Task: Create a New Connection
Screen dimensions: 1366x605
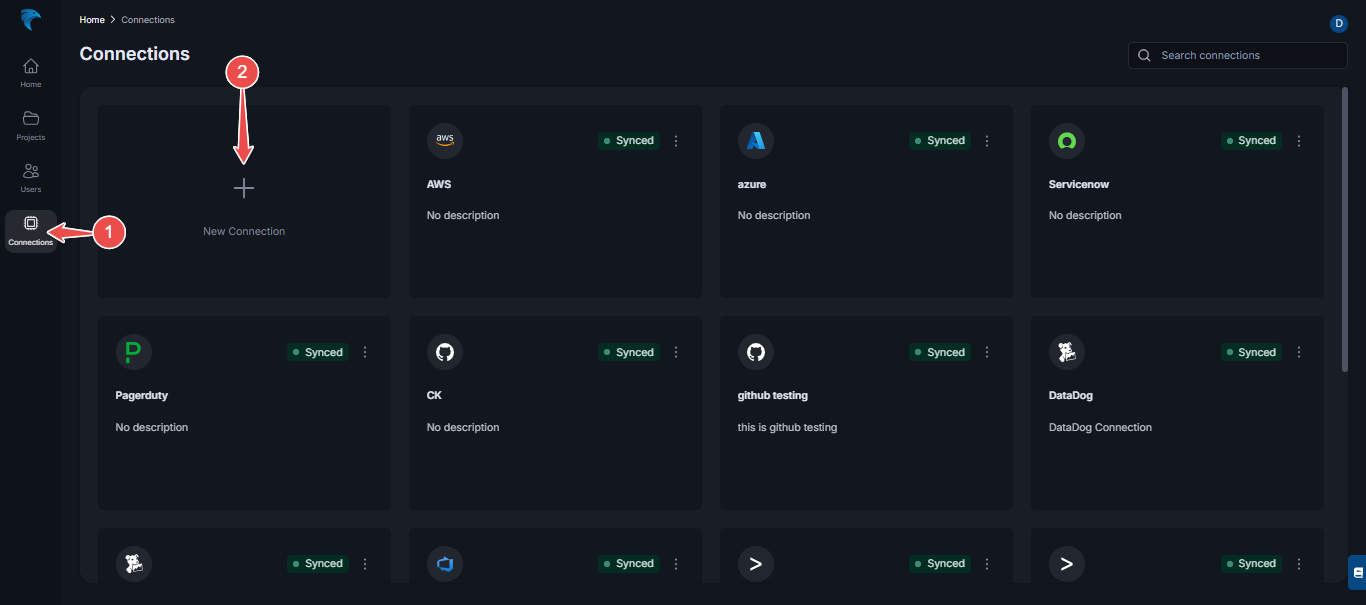Action: [243, 200]
